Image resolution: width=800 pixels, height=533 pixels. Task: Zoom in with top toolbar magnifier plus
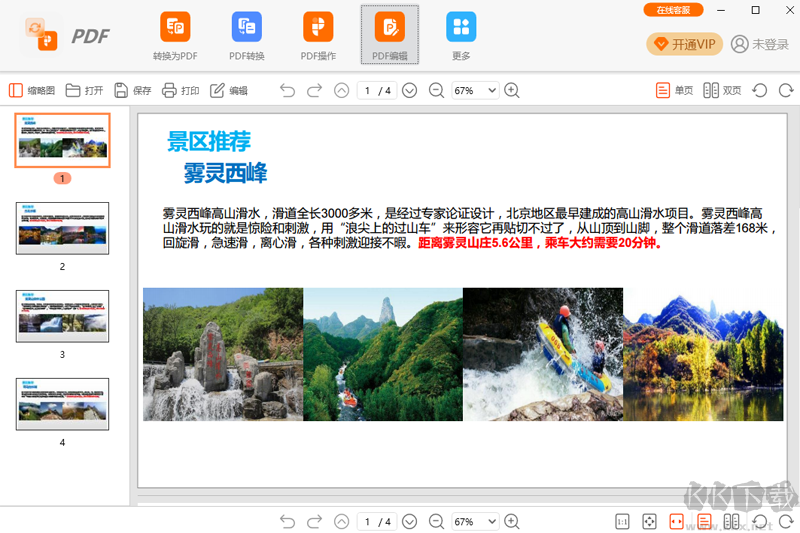pos(512,91)
